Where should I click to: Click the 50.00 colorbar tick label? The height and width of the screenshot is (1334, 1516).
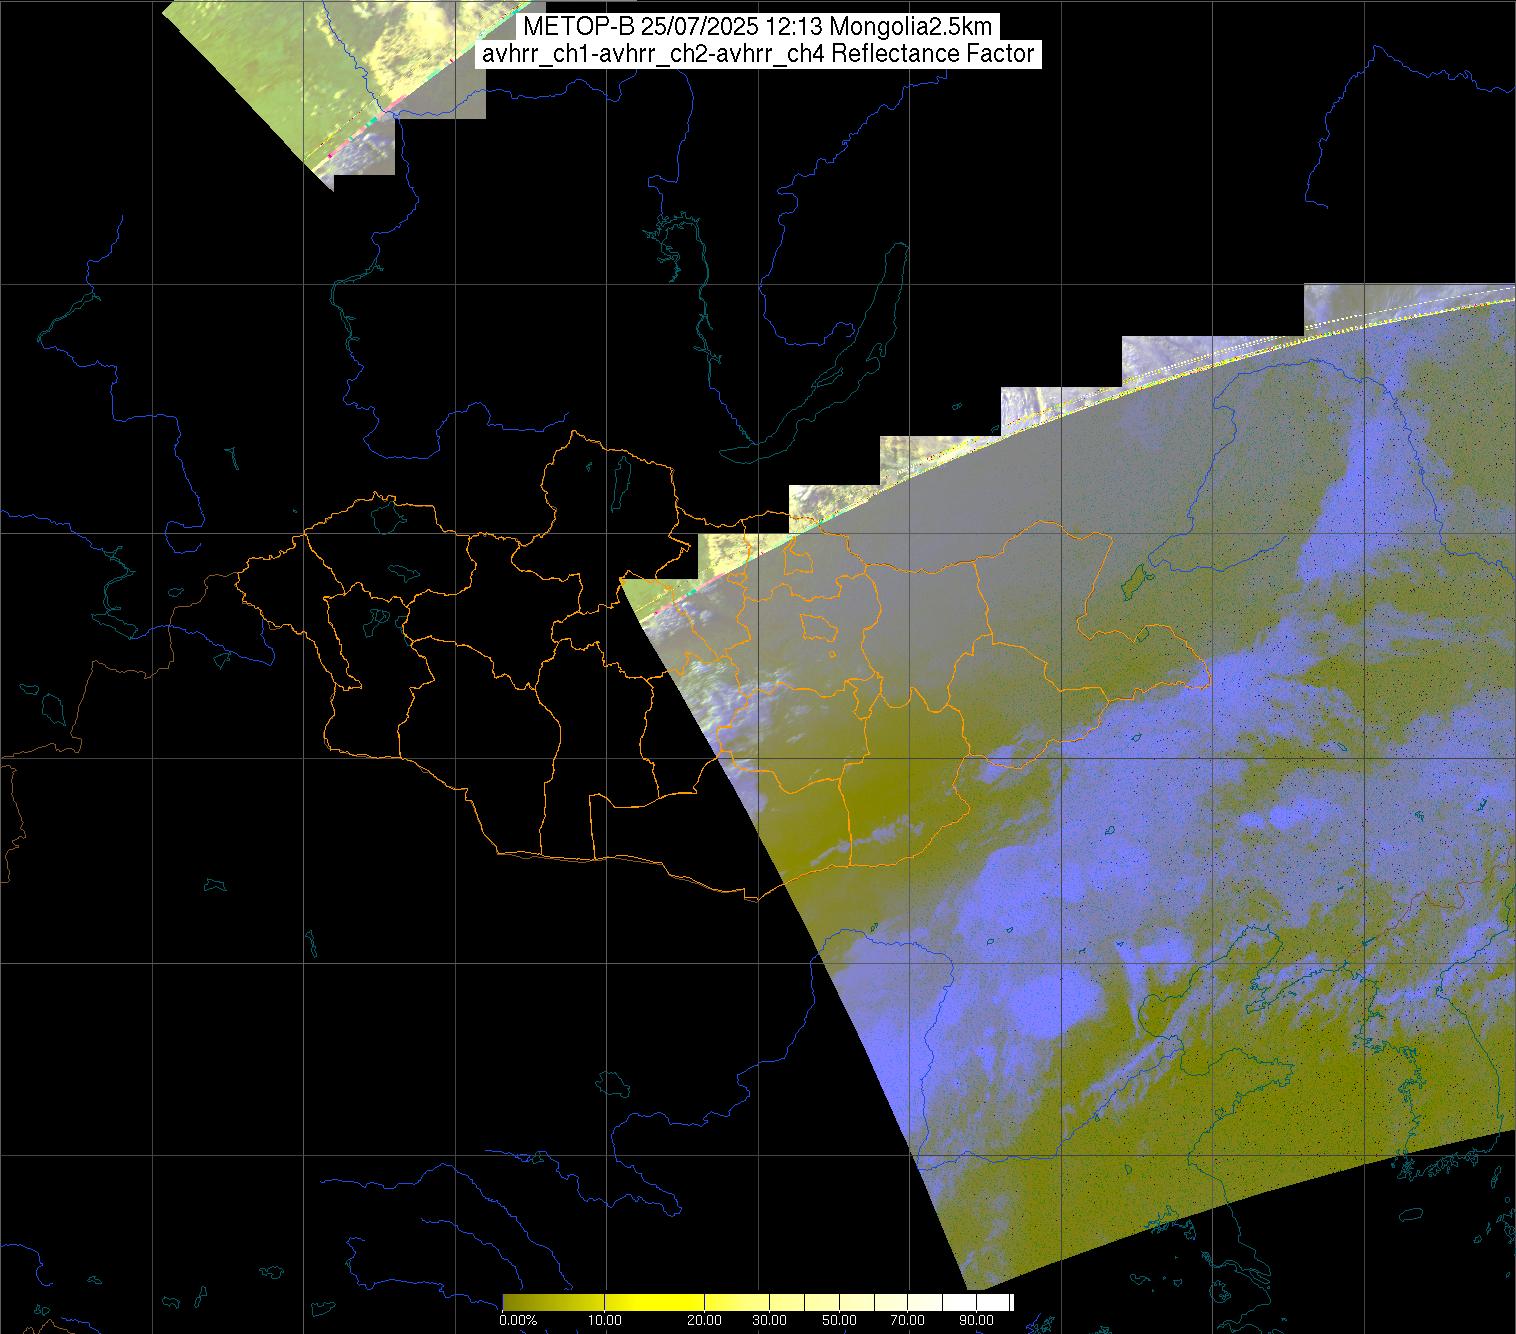click(839, 1321)
